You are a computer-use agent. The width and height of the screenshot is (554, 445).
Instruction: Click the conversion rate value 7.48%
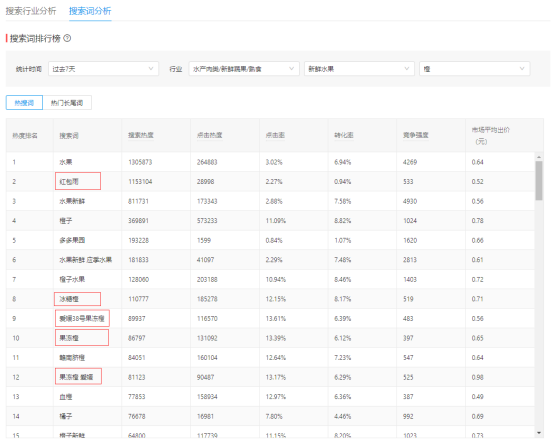click(x=343, y=260)
